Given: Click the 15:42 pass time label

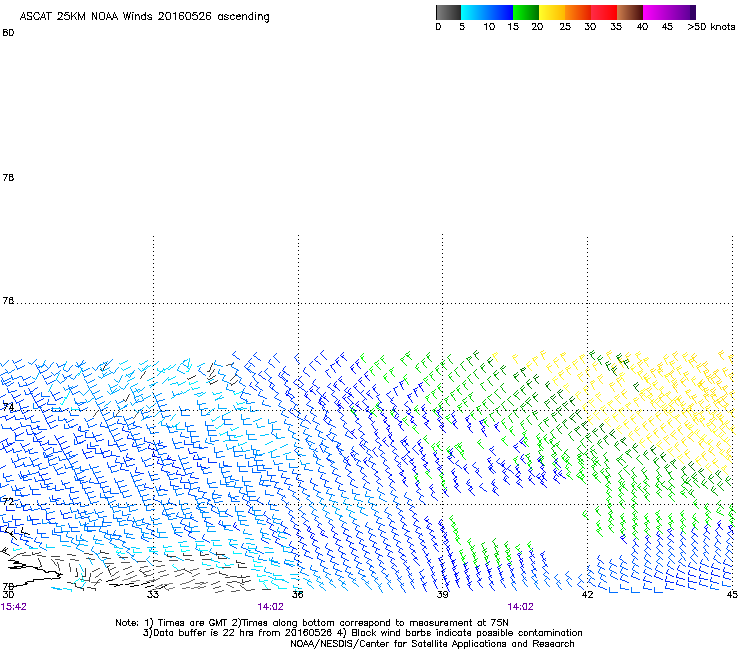Looking at the screenshot, I should click(x=14, y=607).
